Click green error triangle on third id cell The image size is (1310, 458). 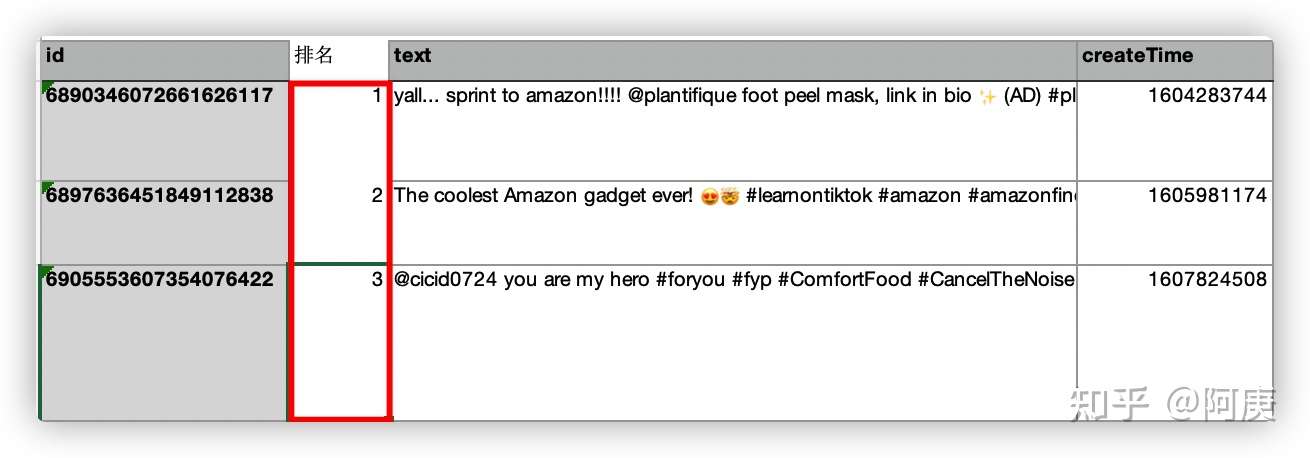(45, 271)
